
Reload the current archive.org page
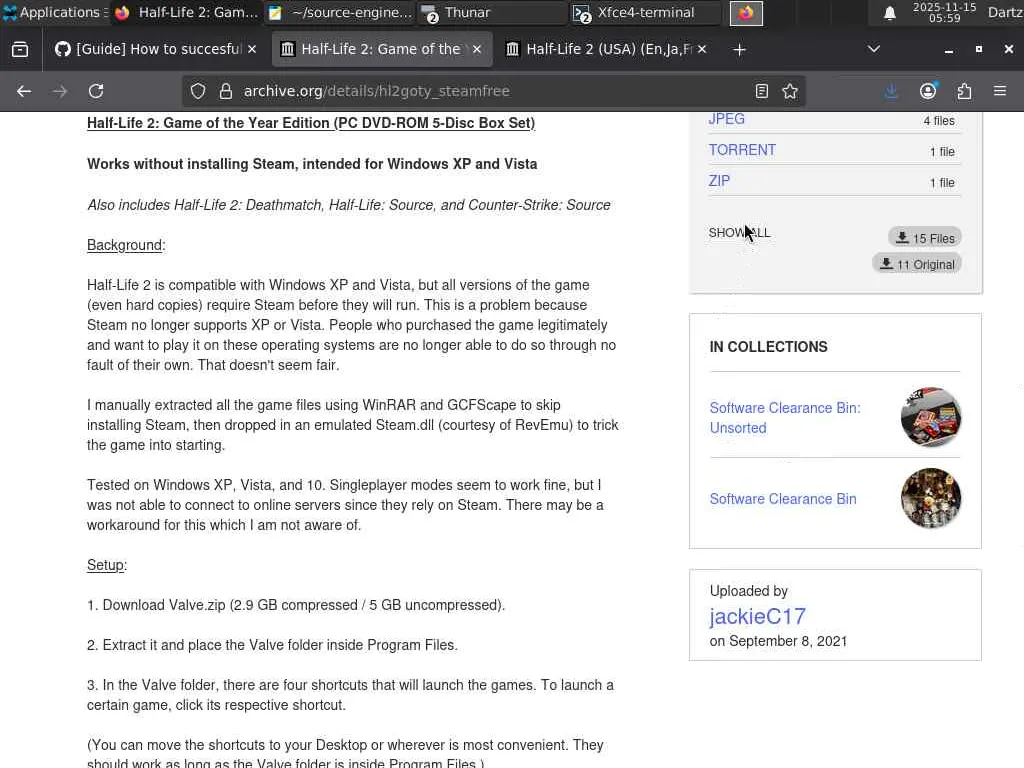coord(96,91)
